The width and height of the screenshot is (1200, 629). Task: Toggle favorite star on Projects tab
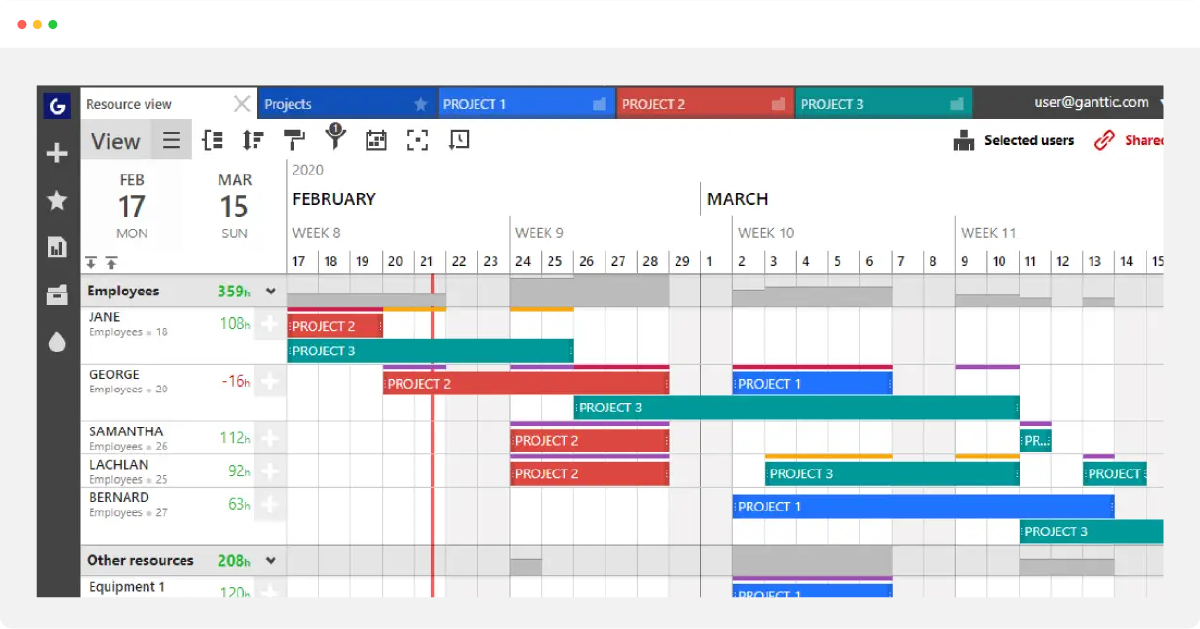421,104
